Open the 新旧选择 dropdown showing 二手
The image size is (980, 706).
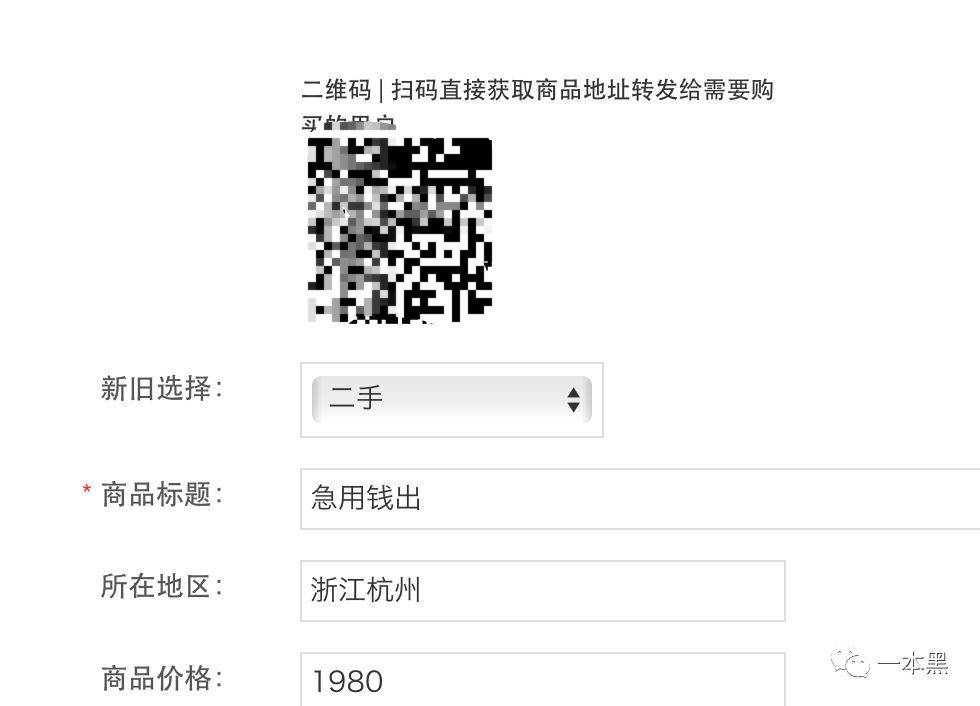pos(451,400)
